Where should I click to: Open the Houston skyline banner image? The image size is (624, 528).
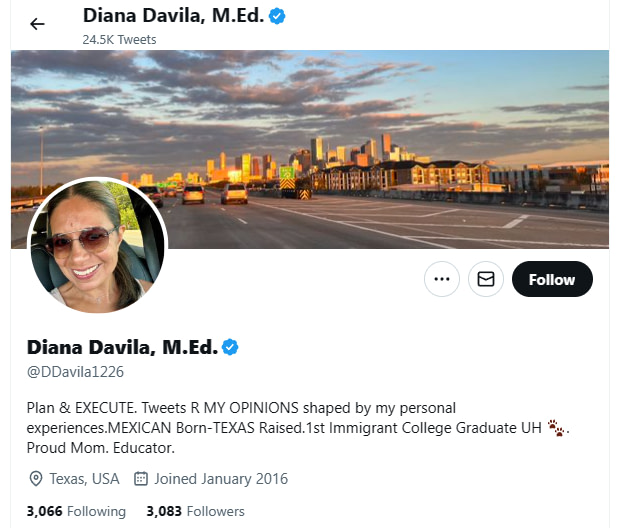click(310, 149)
